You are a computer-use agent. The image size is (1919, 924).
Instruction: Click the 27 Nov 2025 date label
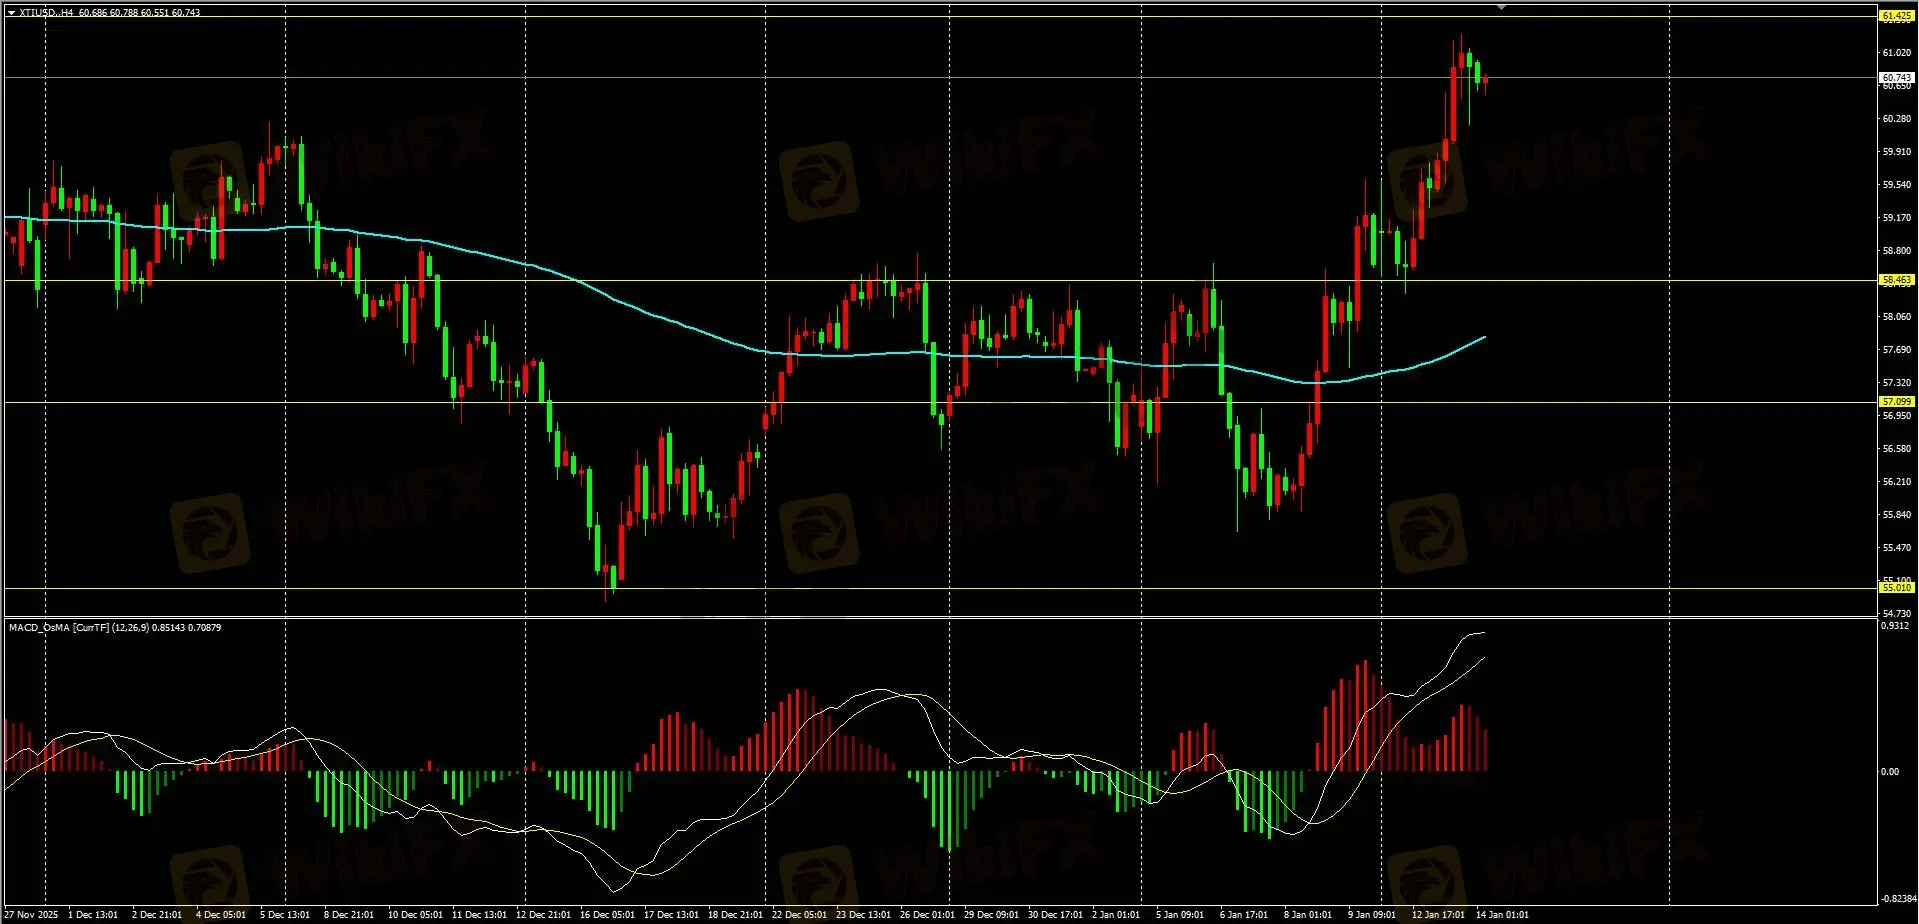31,915
